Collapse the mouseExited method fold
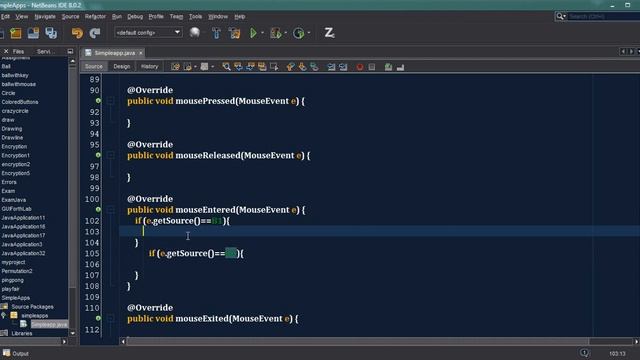The width and height of the screenshot is (640, 360). pos(111,318)
